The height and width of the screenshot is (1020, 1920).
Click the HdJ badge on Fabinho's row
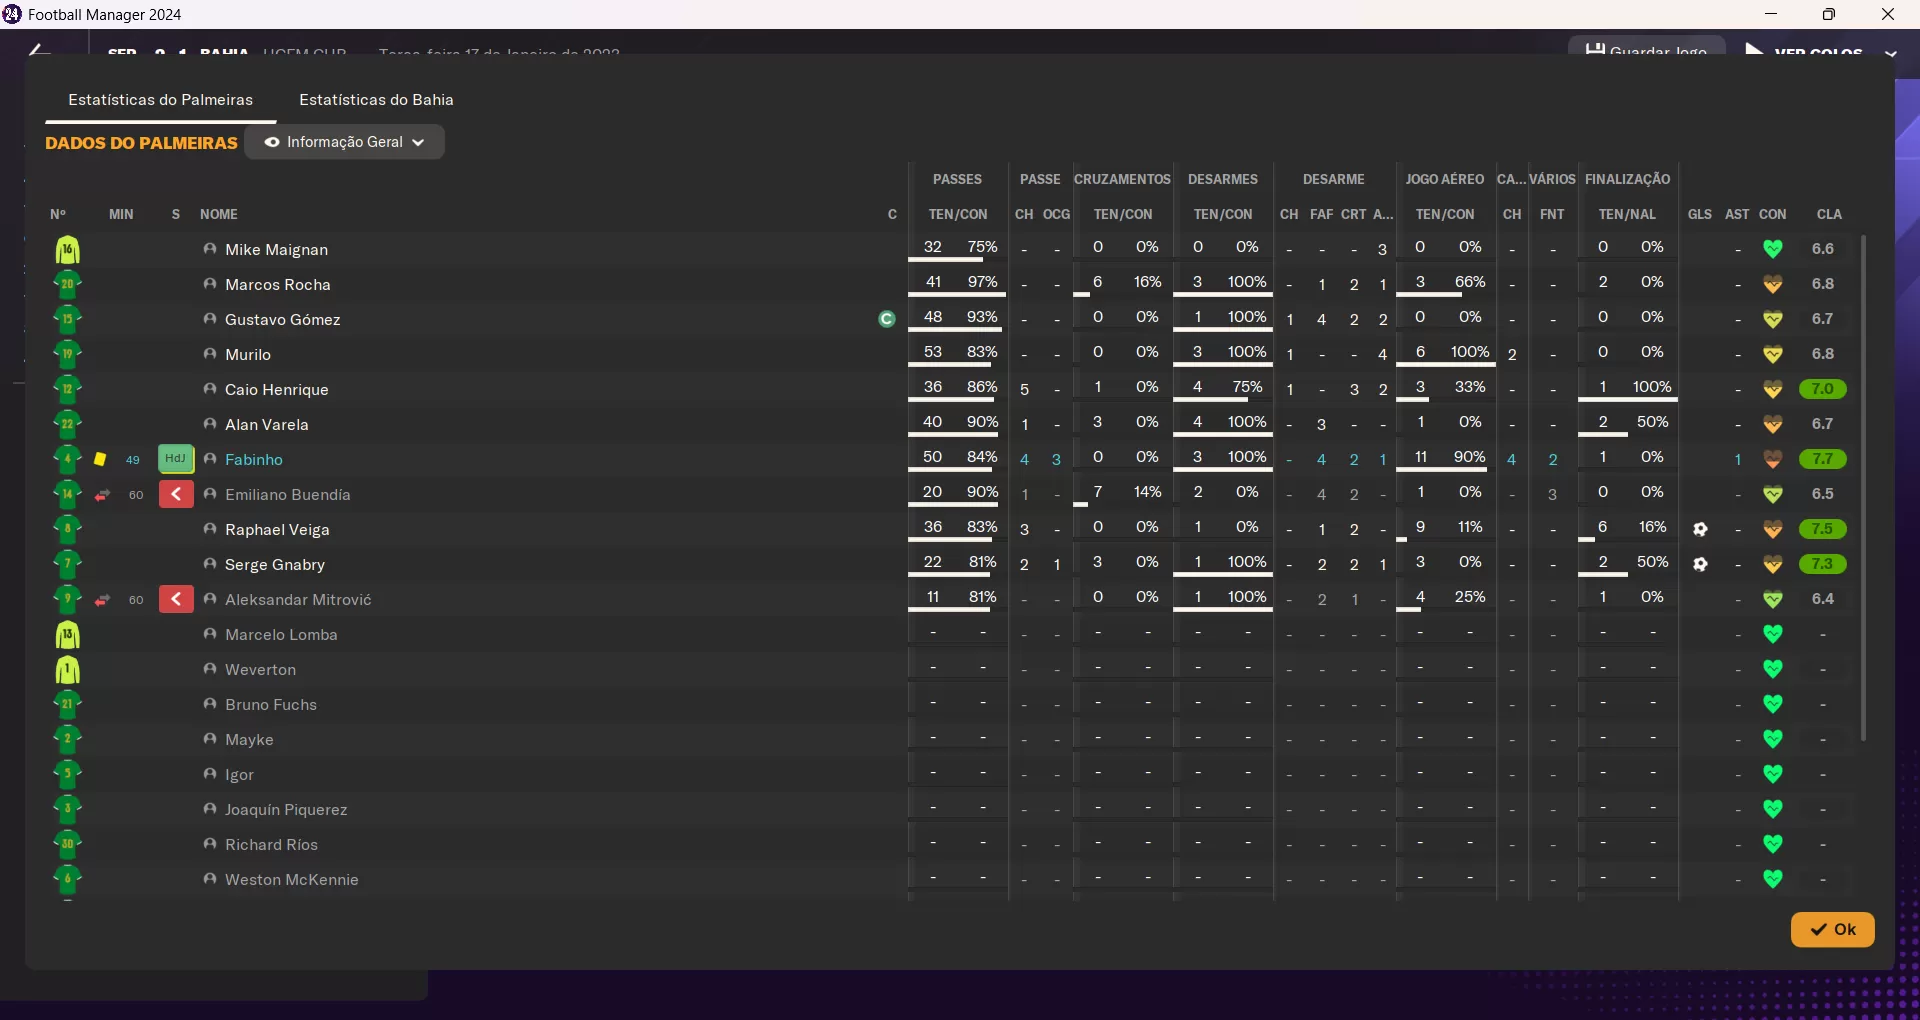[x=175, y=459]
